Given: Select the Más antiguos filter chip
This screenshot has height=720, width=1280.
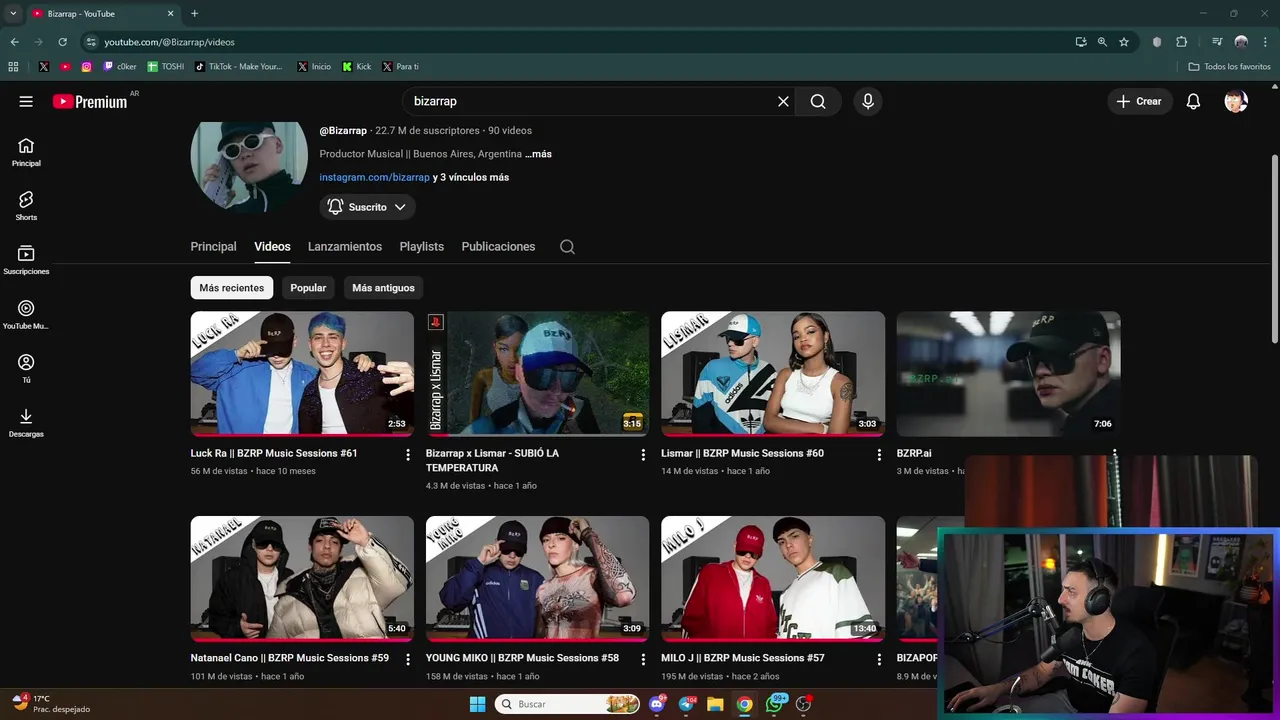Looking at the screenshot, I should coord(383,288).
